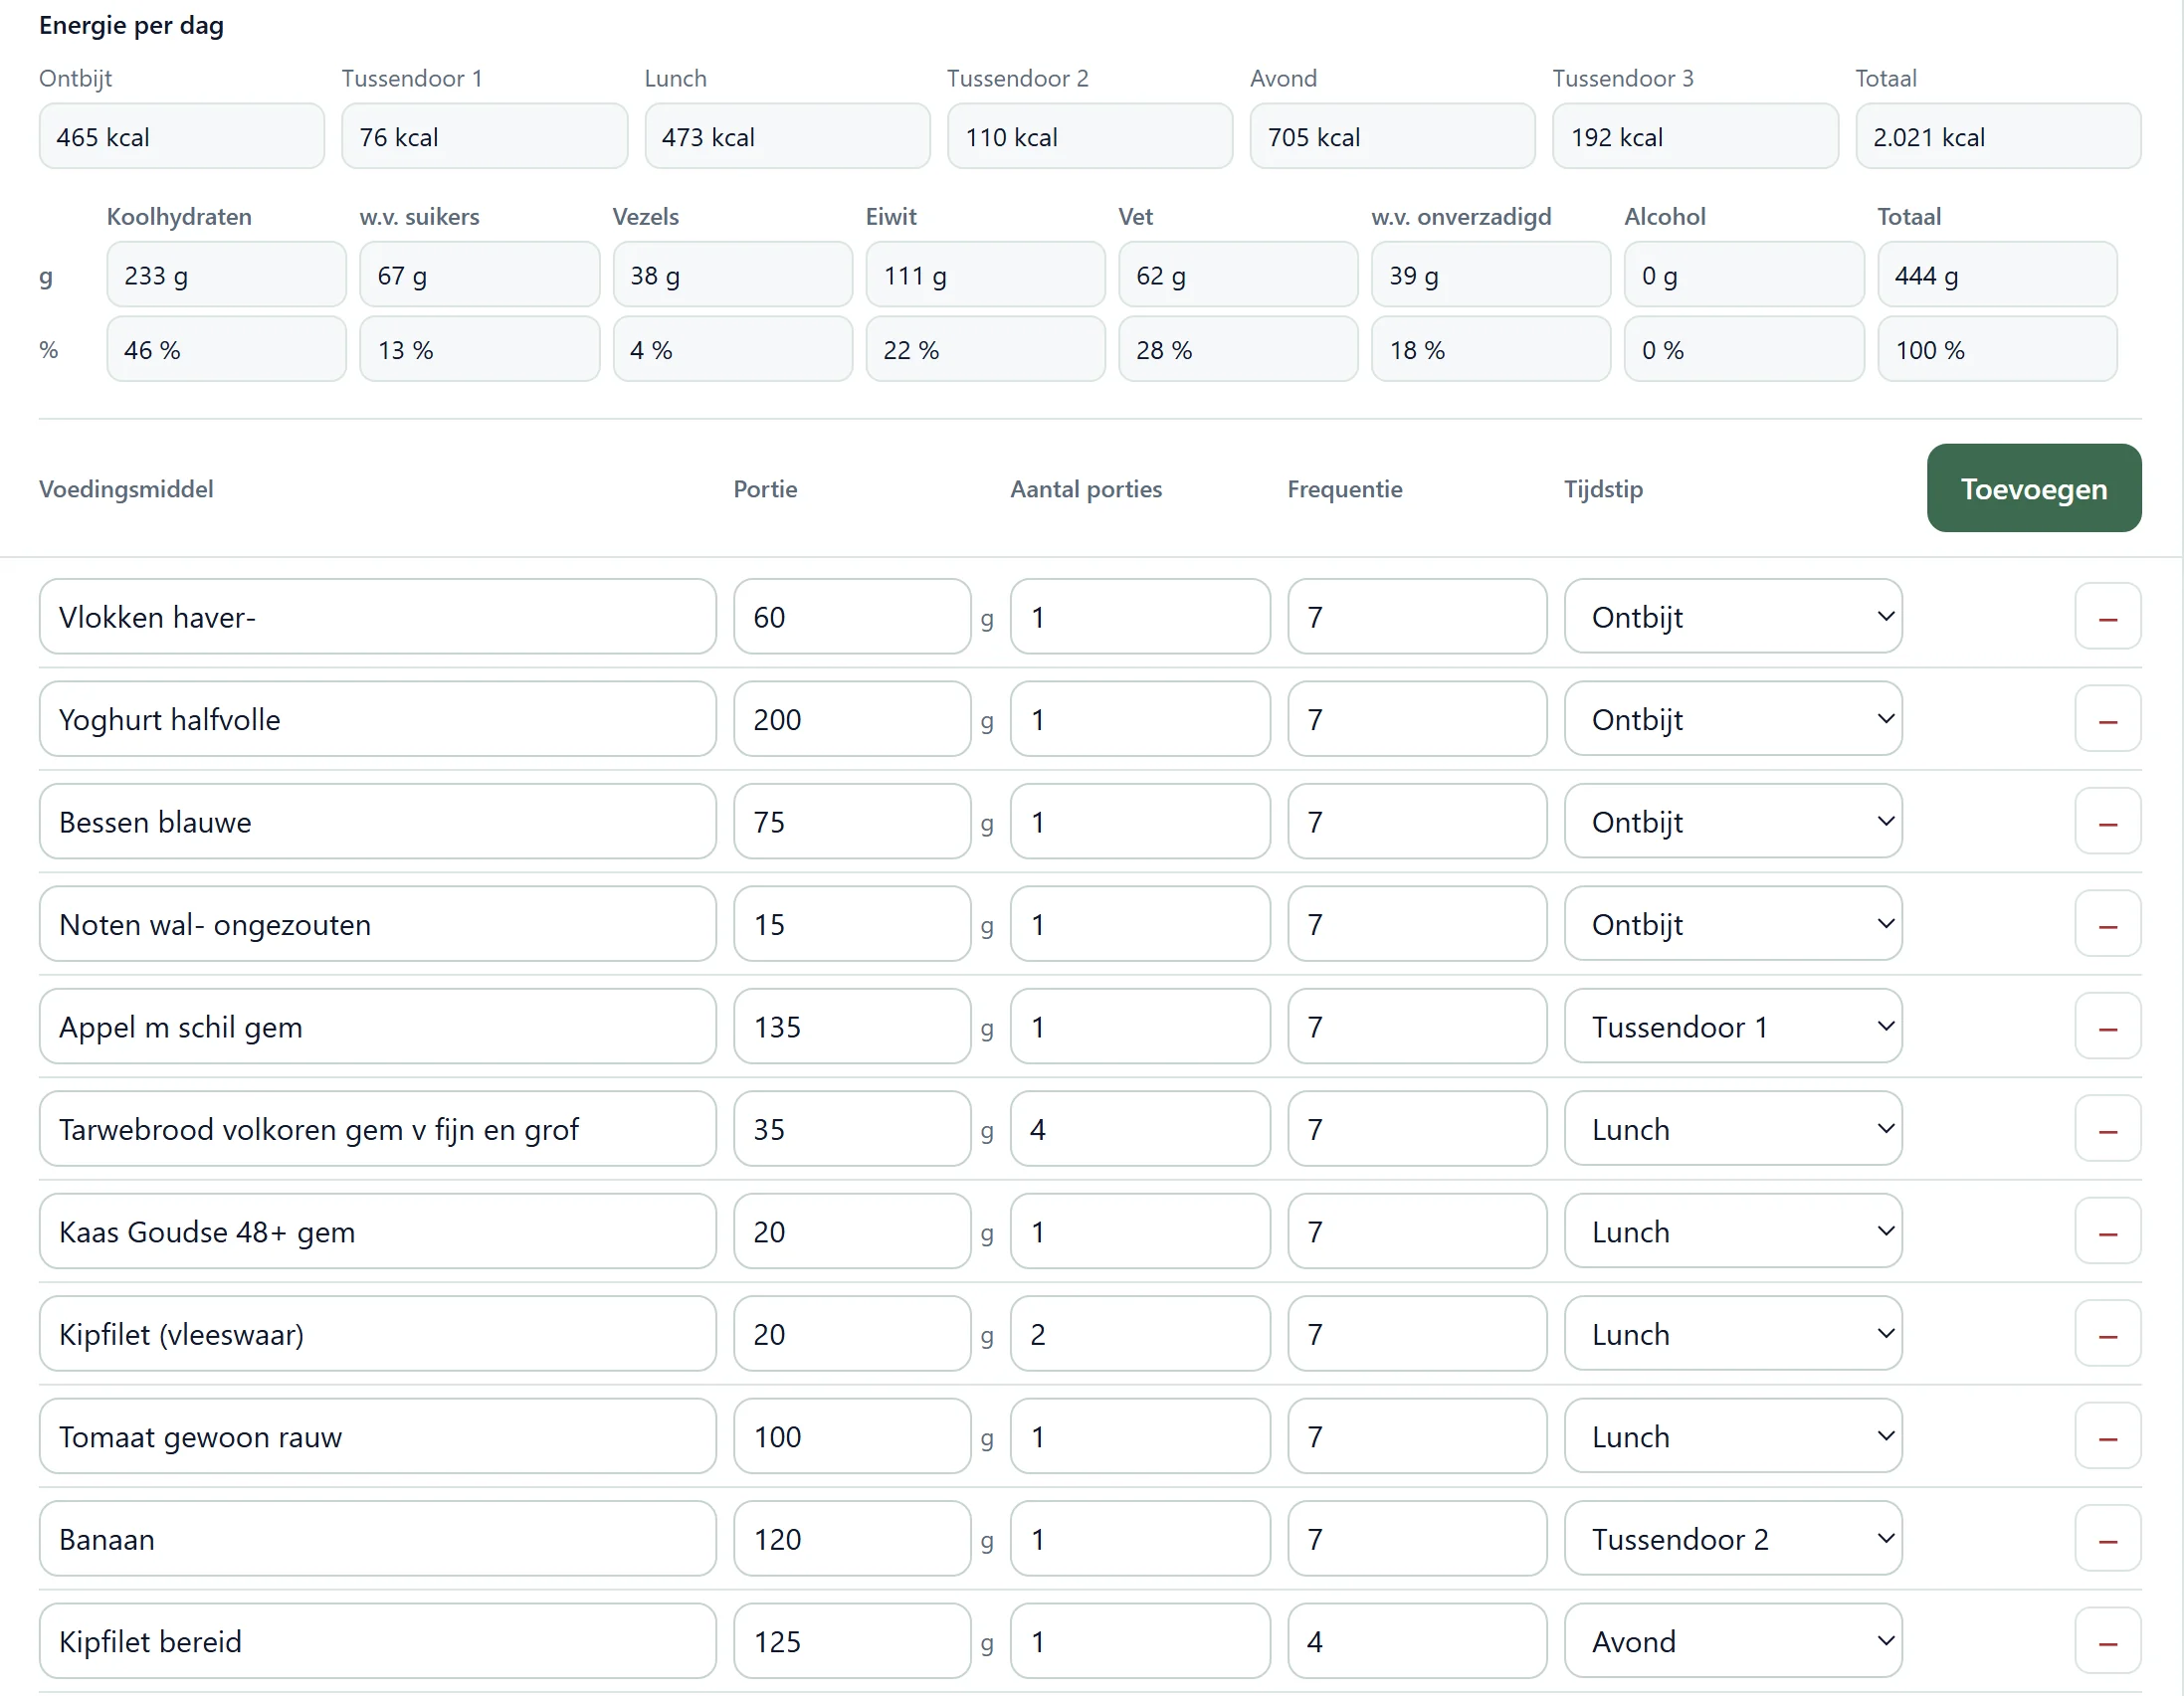Remove the Yoghurt halfvolle row
Image resolution: width=2184 pixels, height=1696 pixels.
pos(2107,719)
